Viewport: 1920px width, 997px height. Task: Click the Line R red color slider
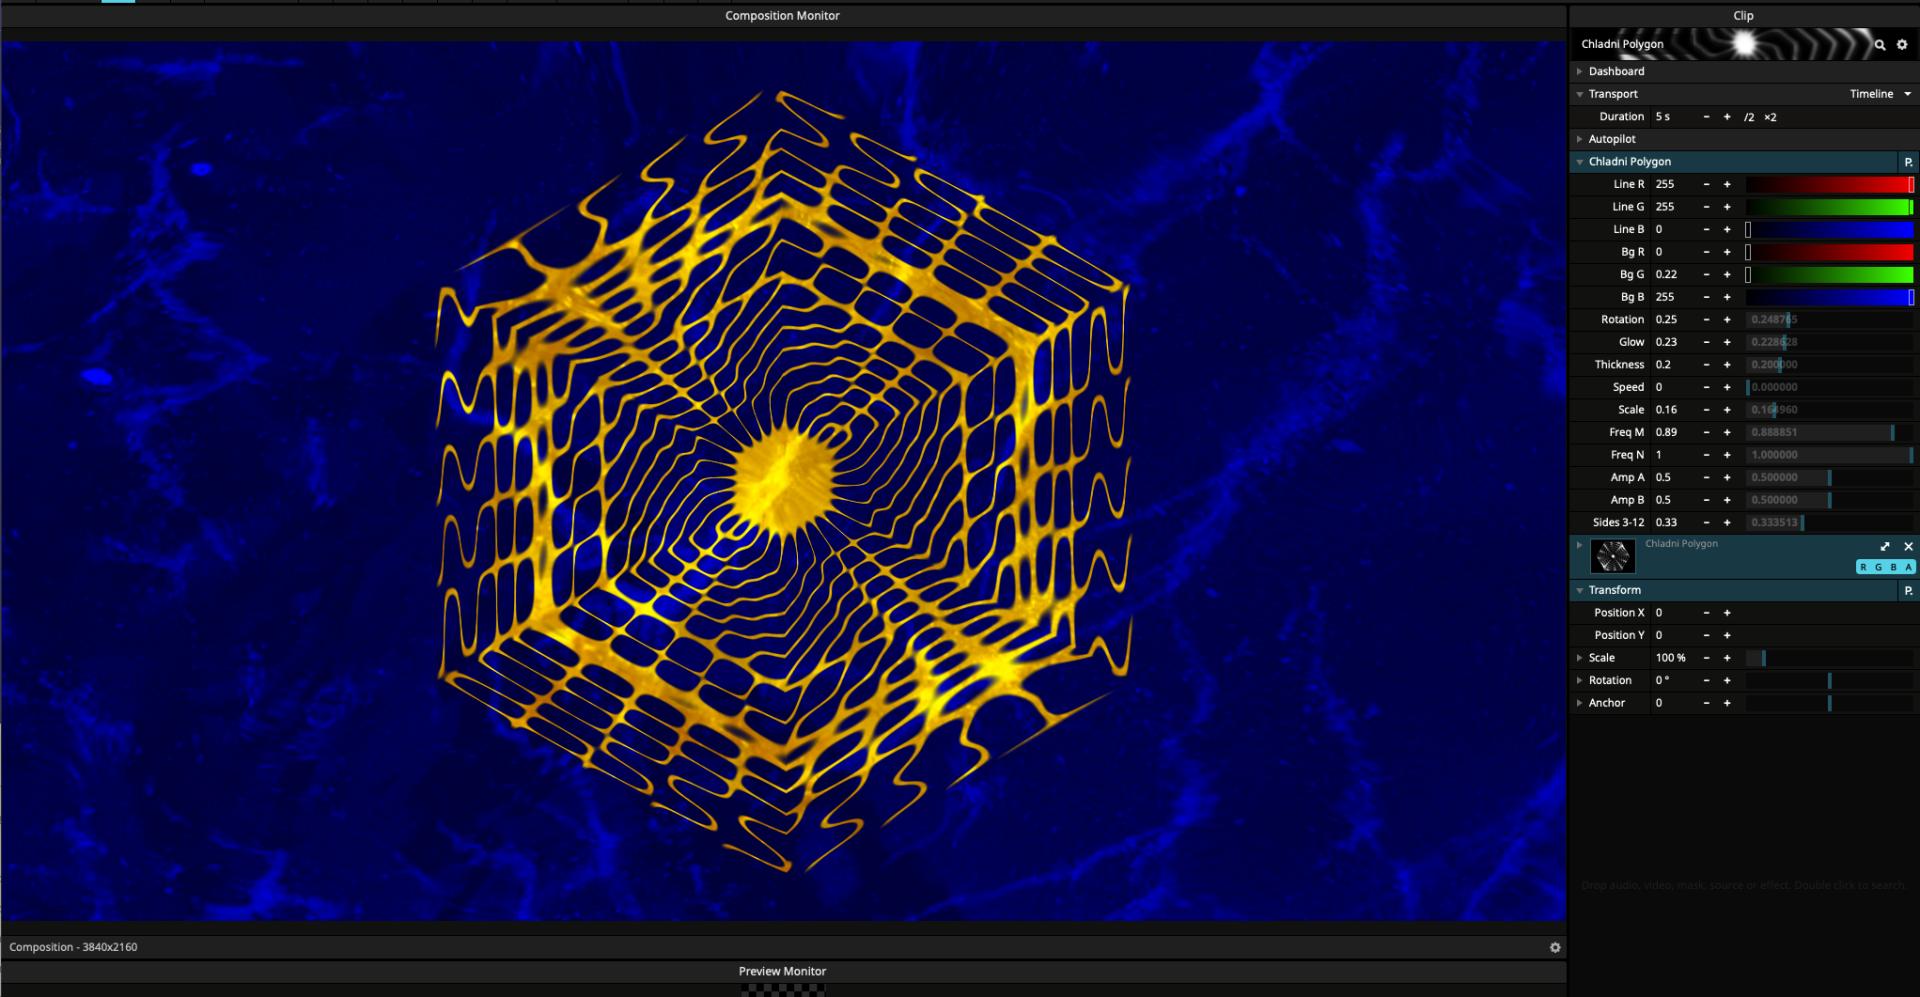(x=1829, y=185)
